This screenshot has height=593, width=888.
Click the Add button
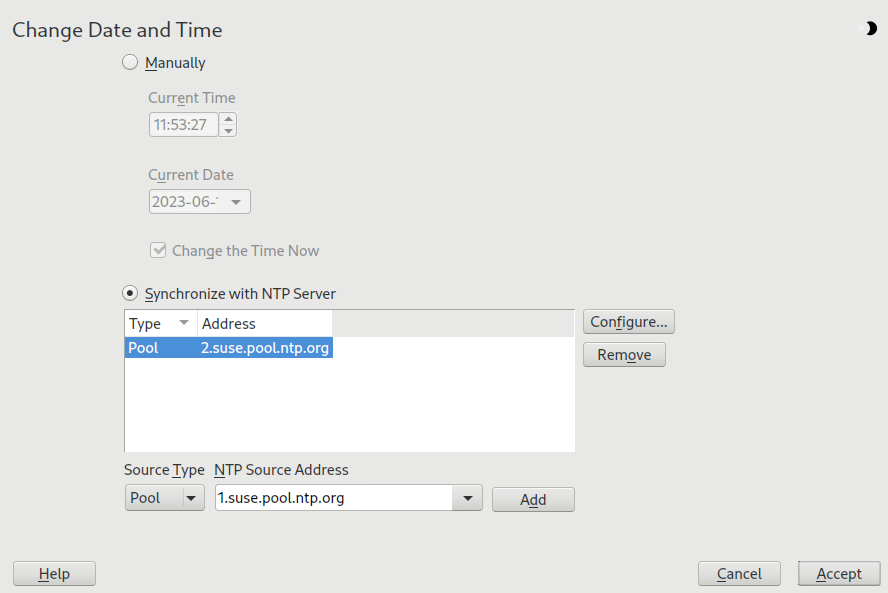tap(533, 500)
